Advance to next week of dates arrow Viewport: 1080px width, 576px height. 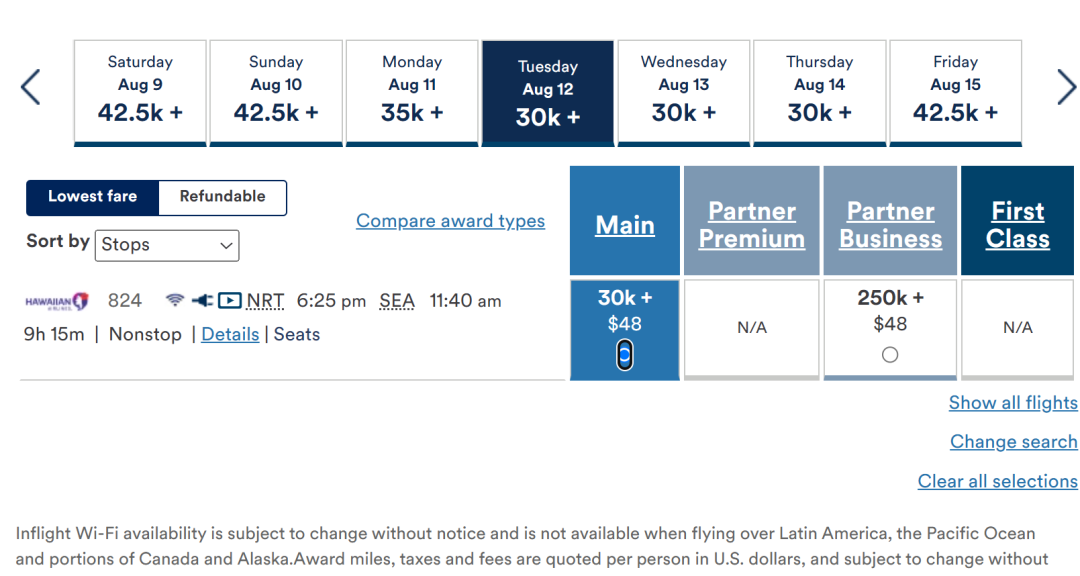pyautogui.click(x=1066, y=88)
